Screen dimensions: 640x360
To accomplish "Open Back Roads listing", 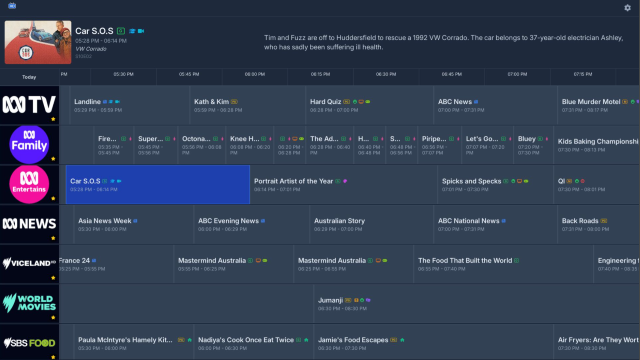I will 598,224.
